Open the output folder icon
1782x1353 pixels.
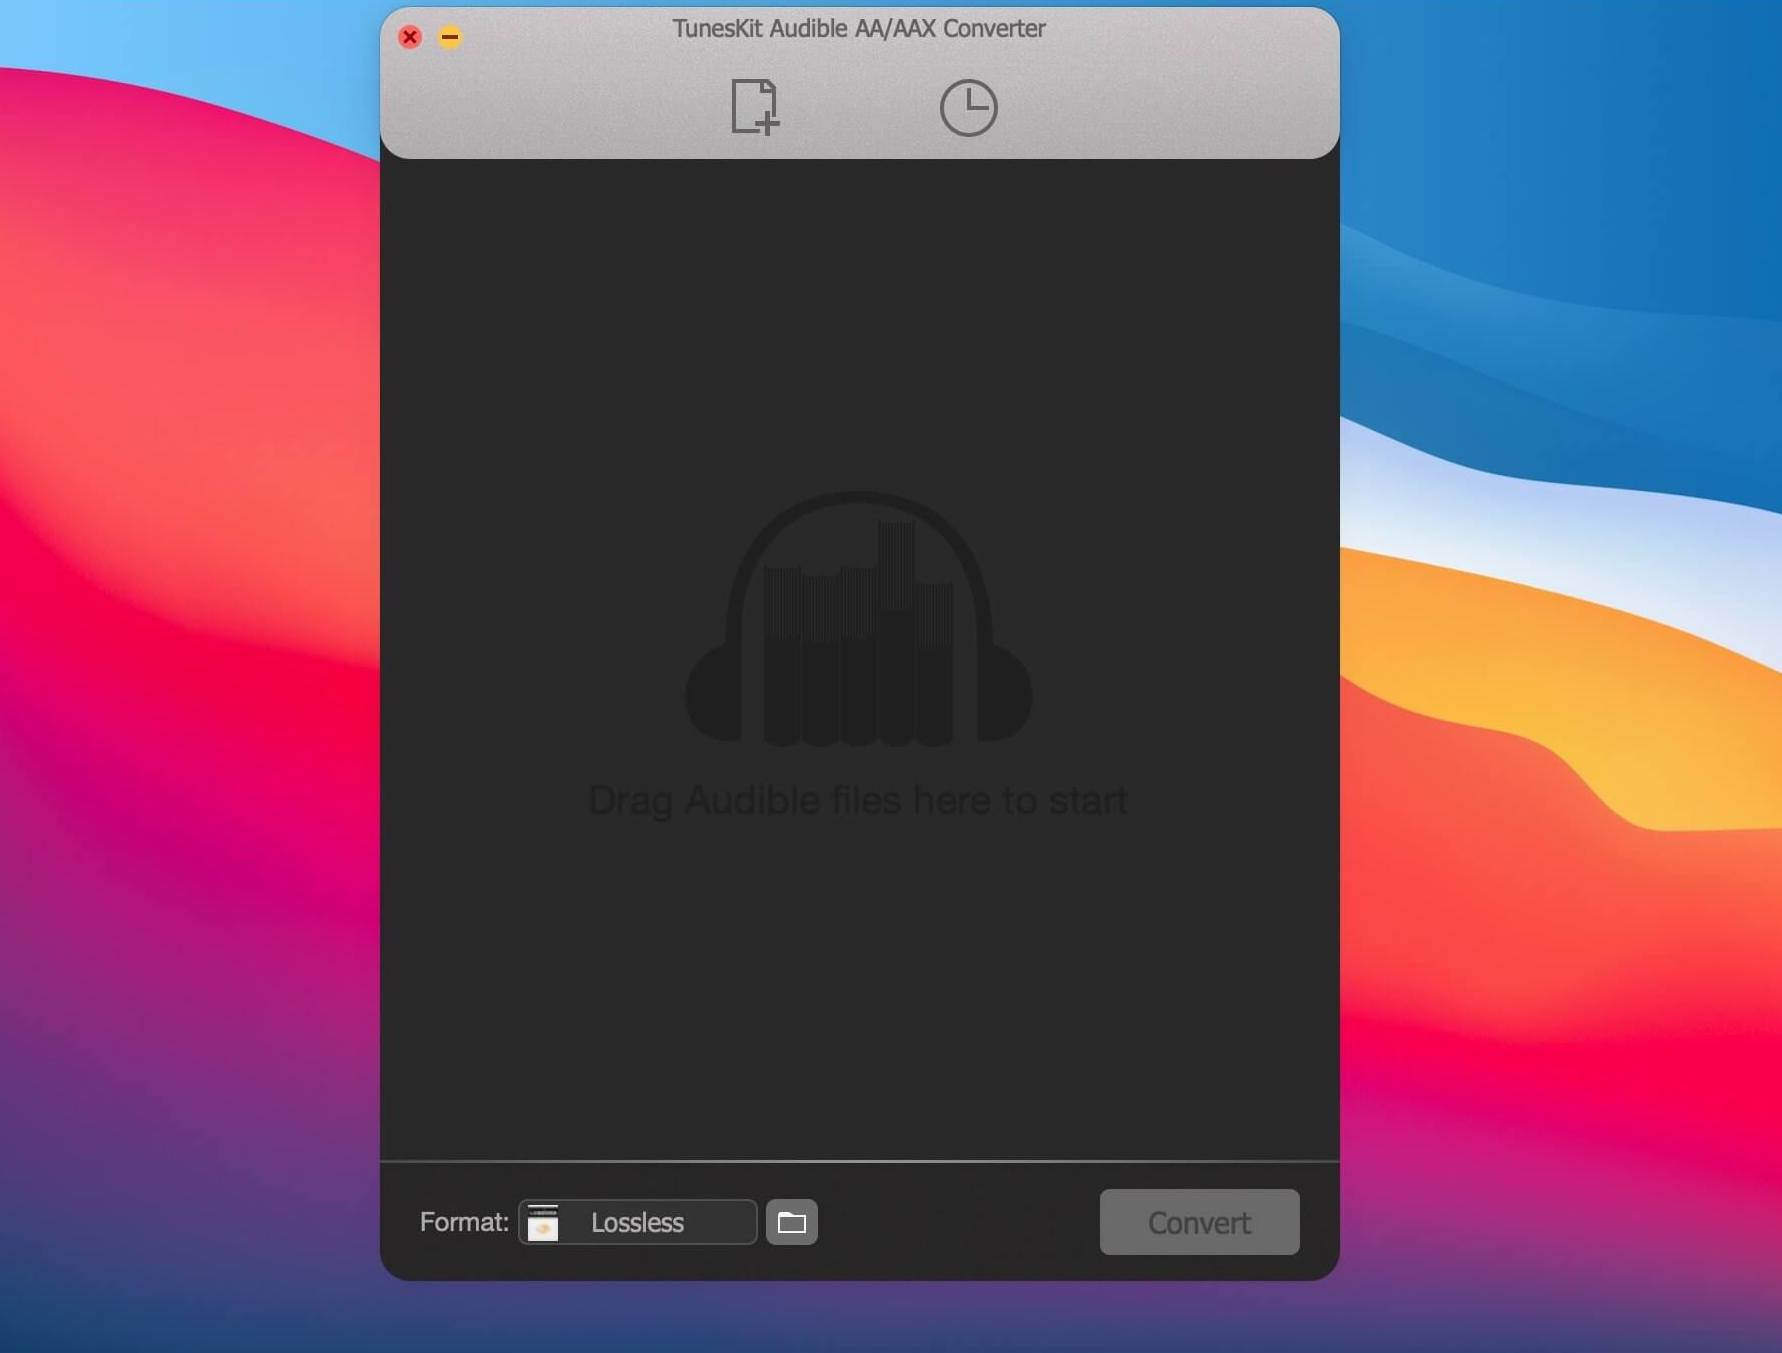[x=792, y=1222]
